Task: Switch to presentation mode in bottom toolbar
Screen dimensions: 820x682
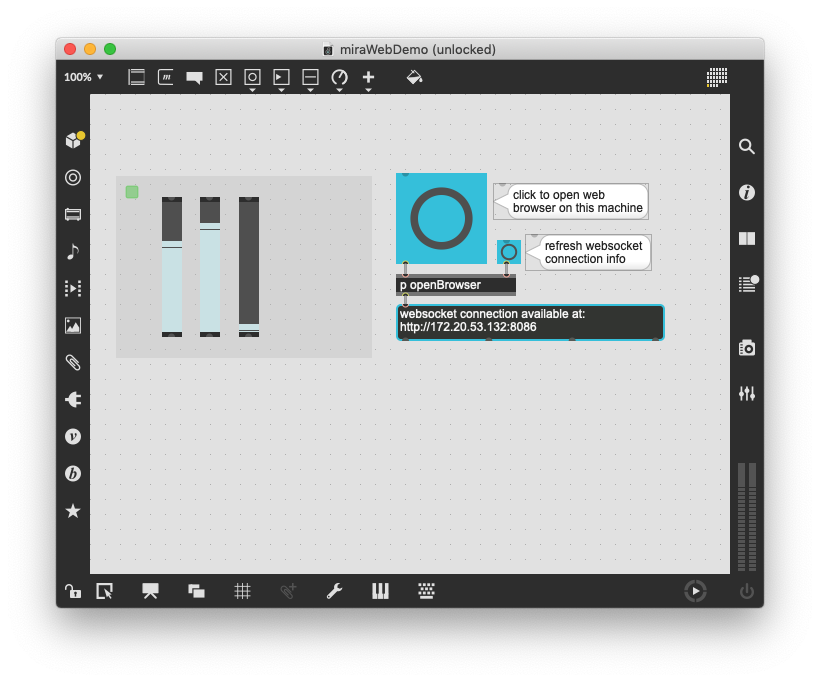Action: 150,591
